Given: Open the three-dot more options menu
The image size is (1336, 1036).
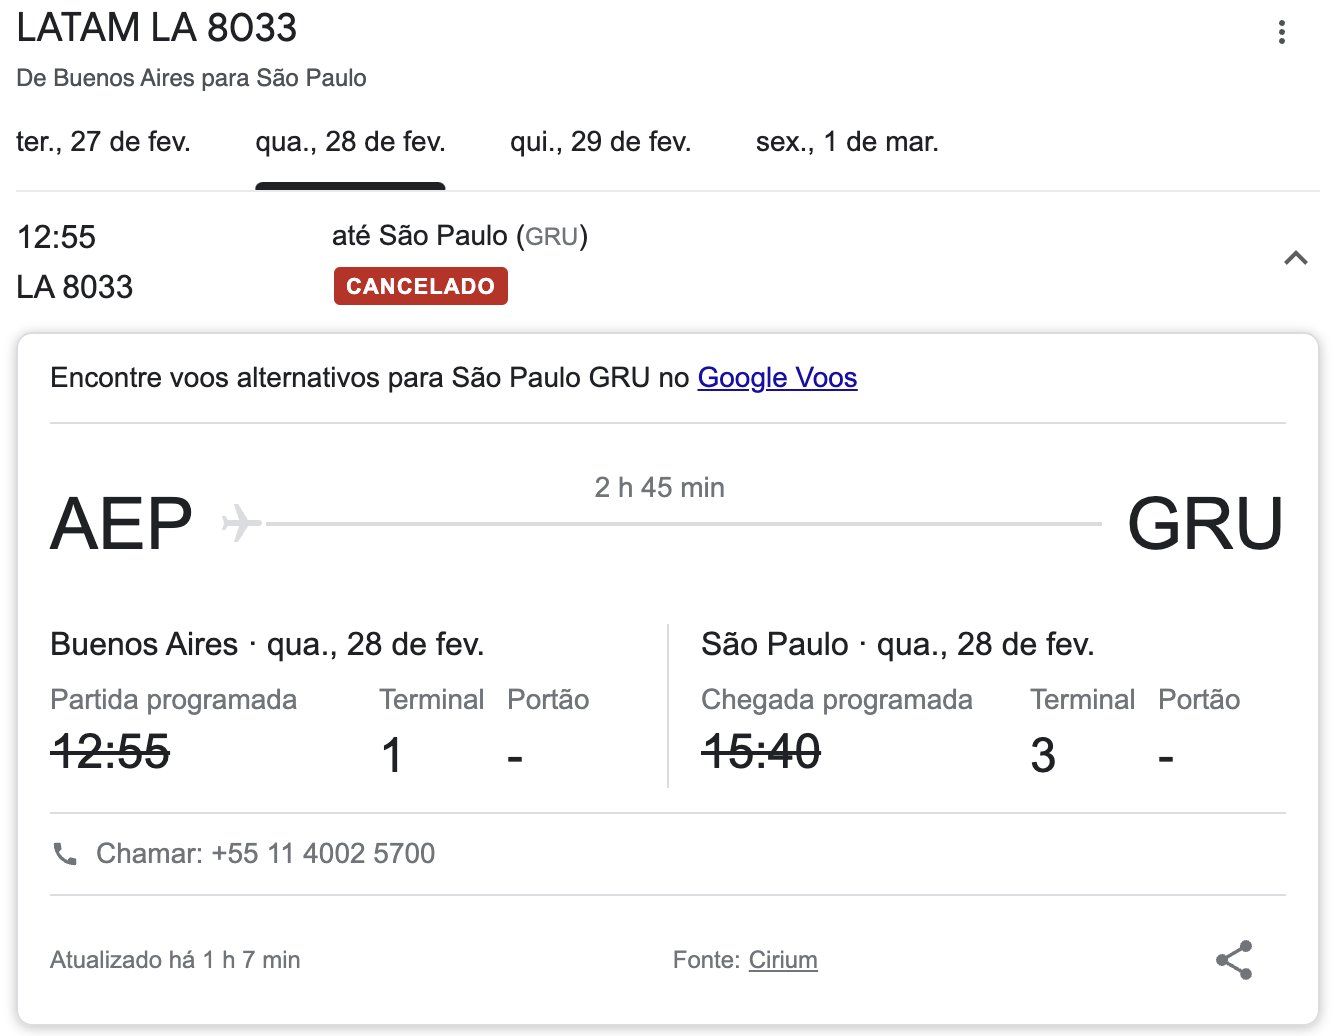Looking at the screenshot, I should (x=1281, y=32).
